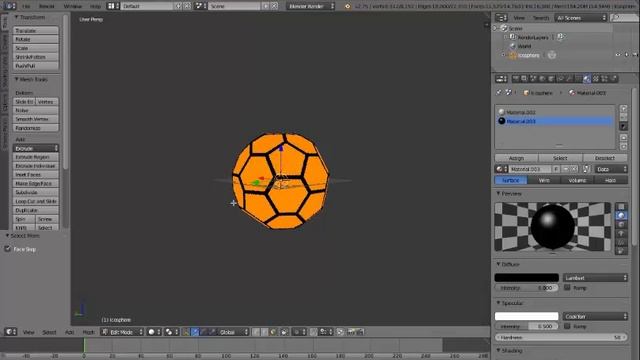Open the material Data link dropdown
This screenshot has width=640, height=360.
pyautogui.click(x=611, y=169)
